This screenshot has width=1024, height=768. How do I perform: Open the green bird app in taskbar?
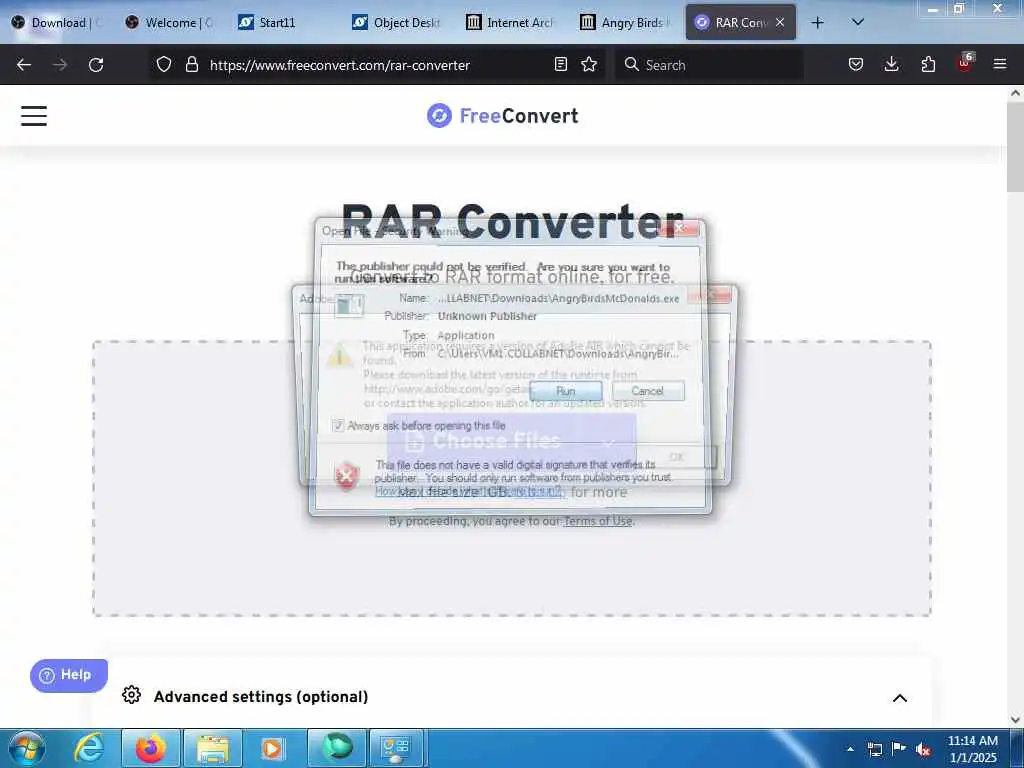coord(337,748)
